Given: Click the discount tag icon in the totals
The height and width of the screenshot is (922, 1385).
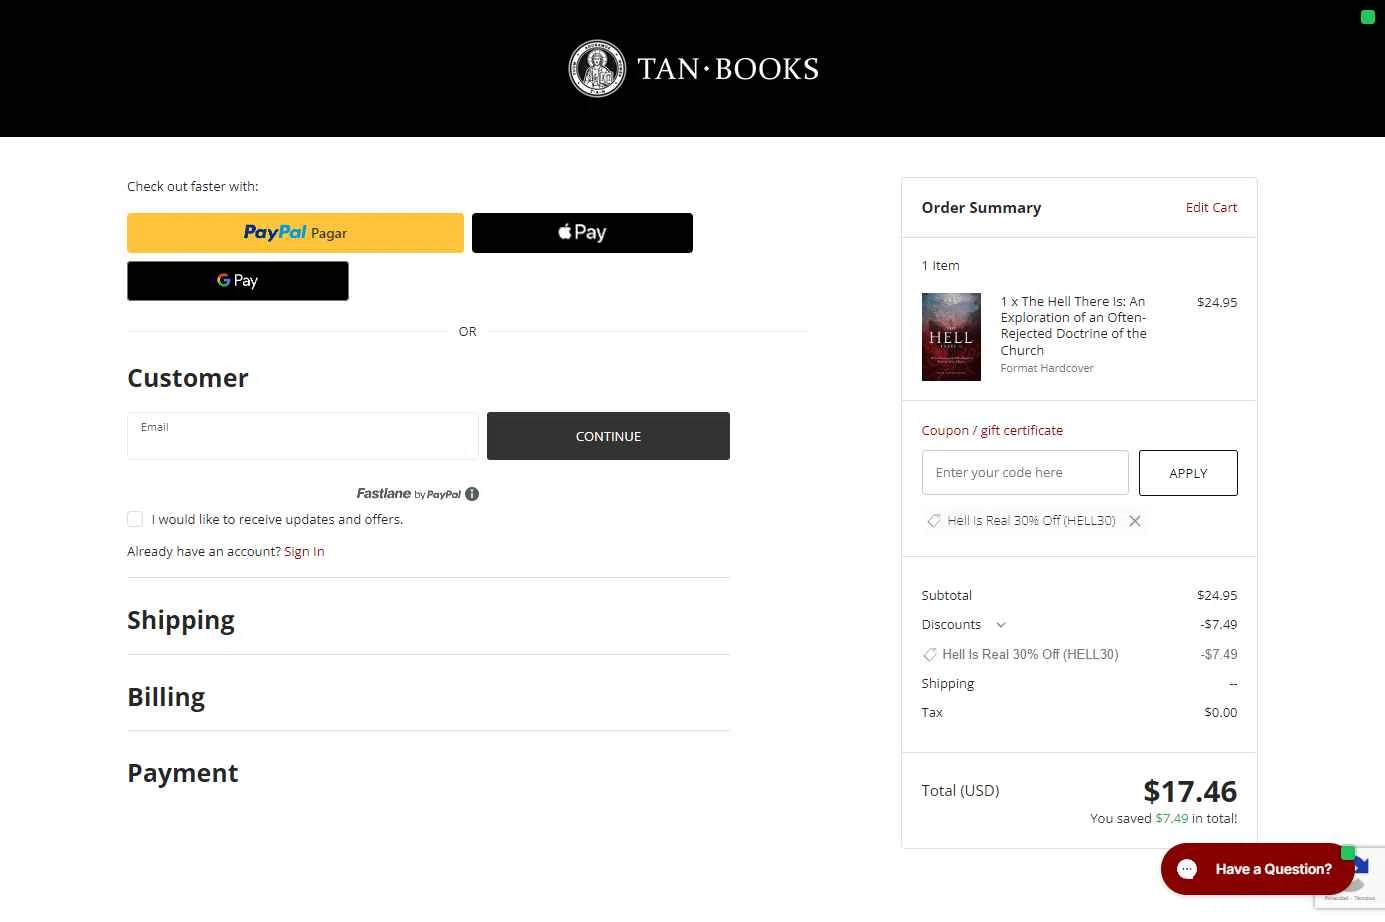Looking at the screenshot, I should (x=929, y=655).
